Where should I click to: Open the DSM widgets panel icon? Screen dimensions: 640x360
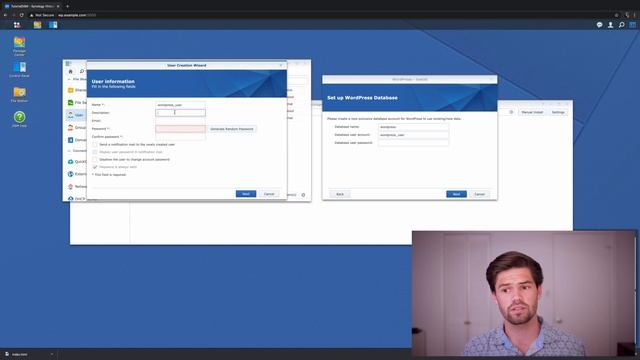coord(632,25)
